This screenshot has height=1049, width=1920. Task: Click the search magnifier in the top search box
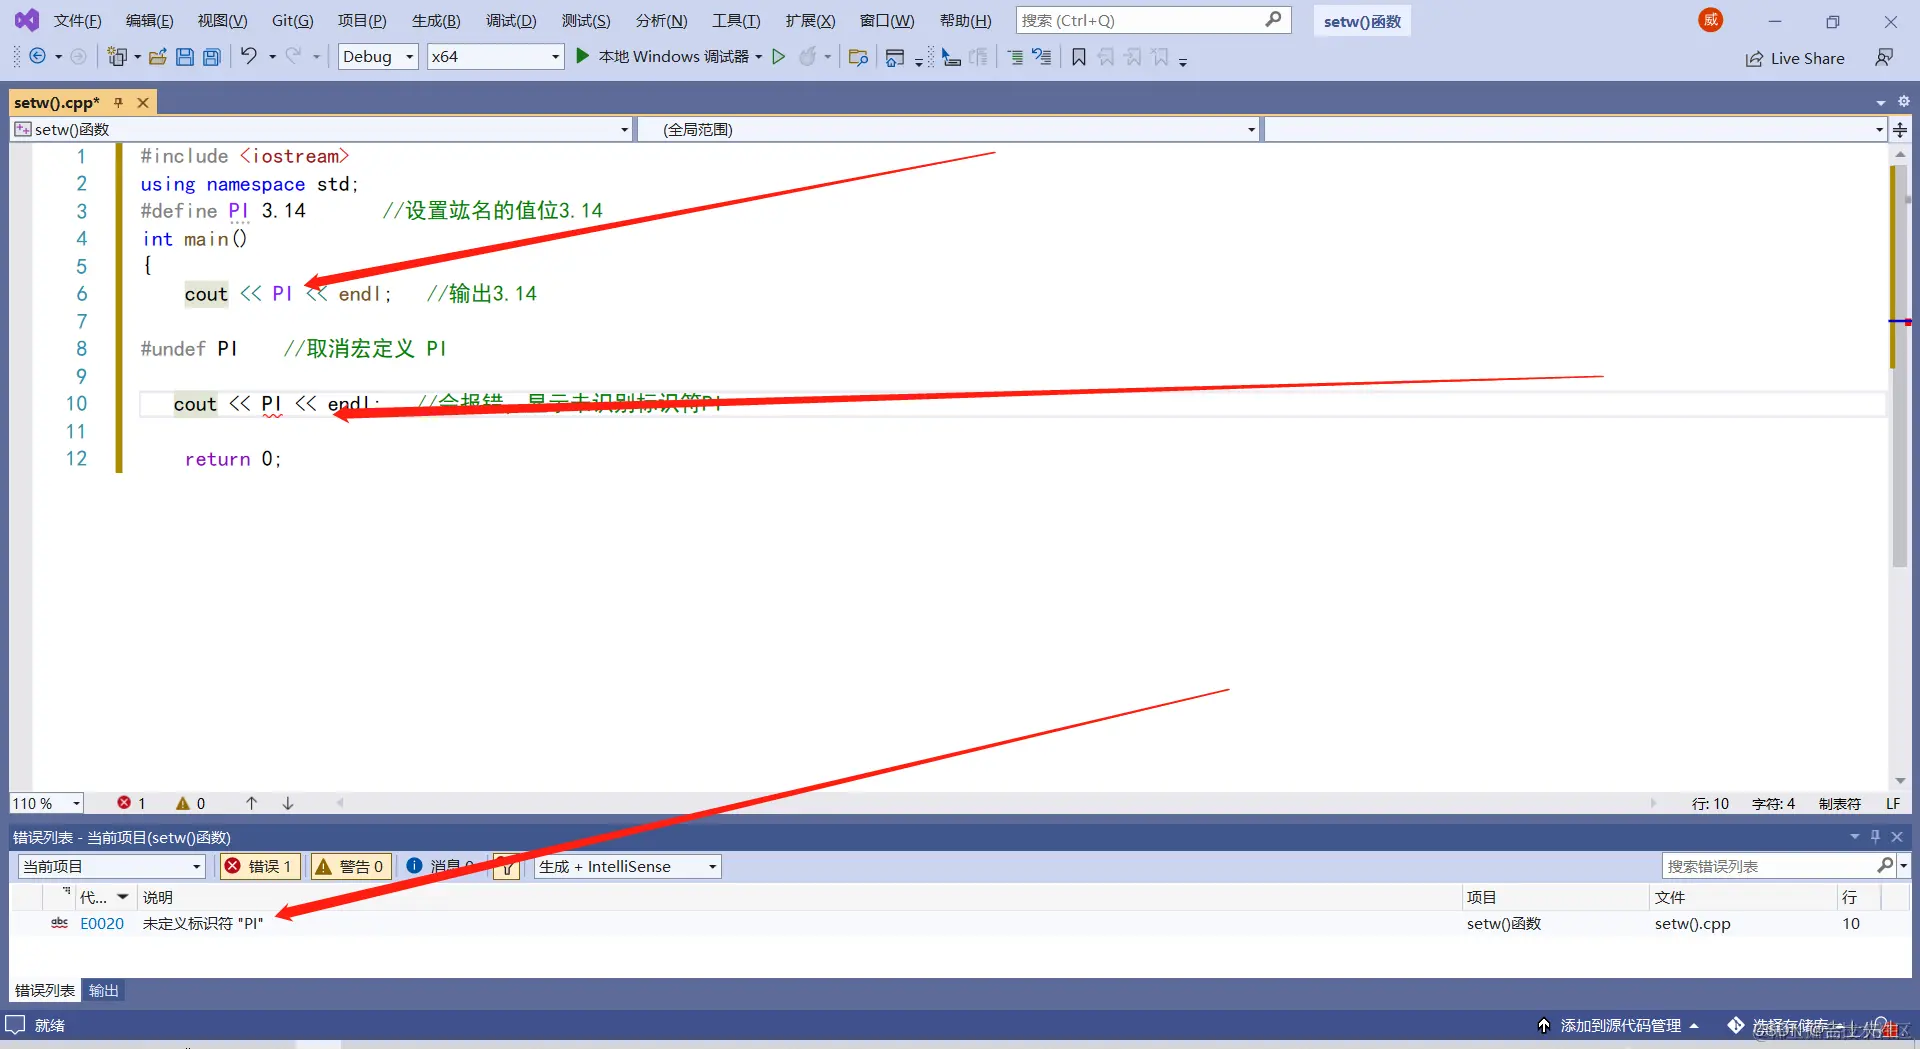1273,20
